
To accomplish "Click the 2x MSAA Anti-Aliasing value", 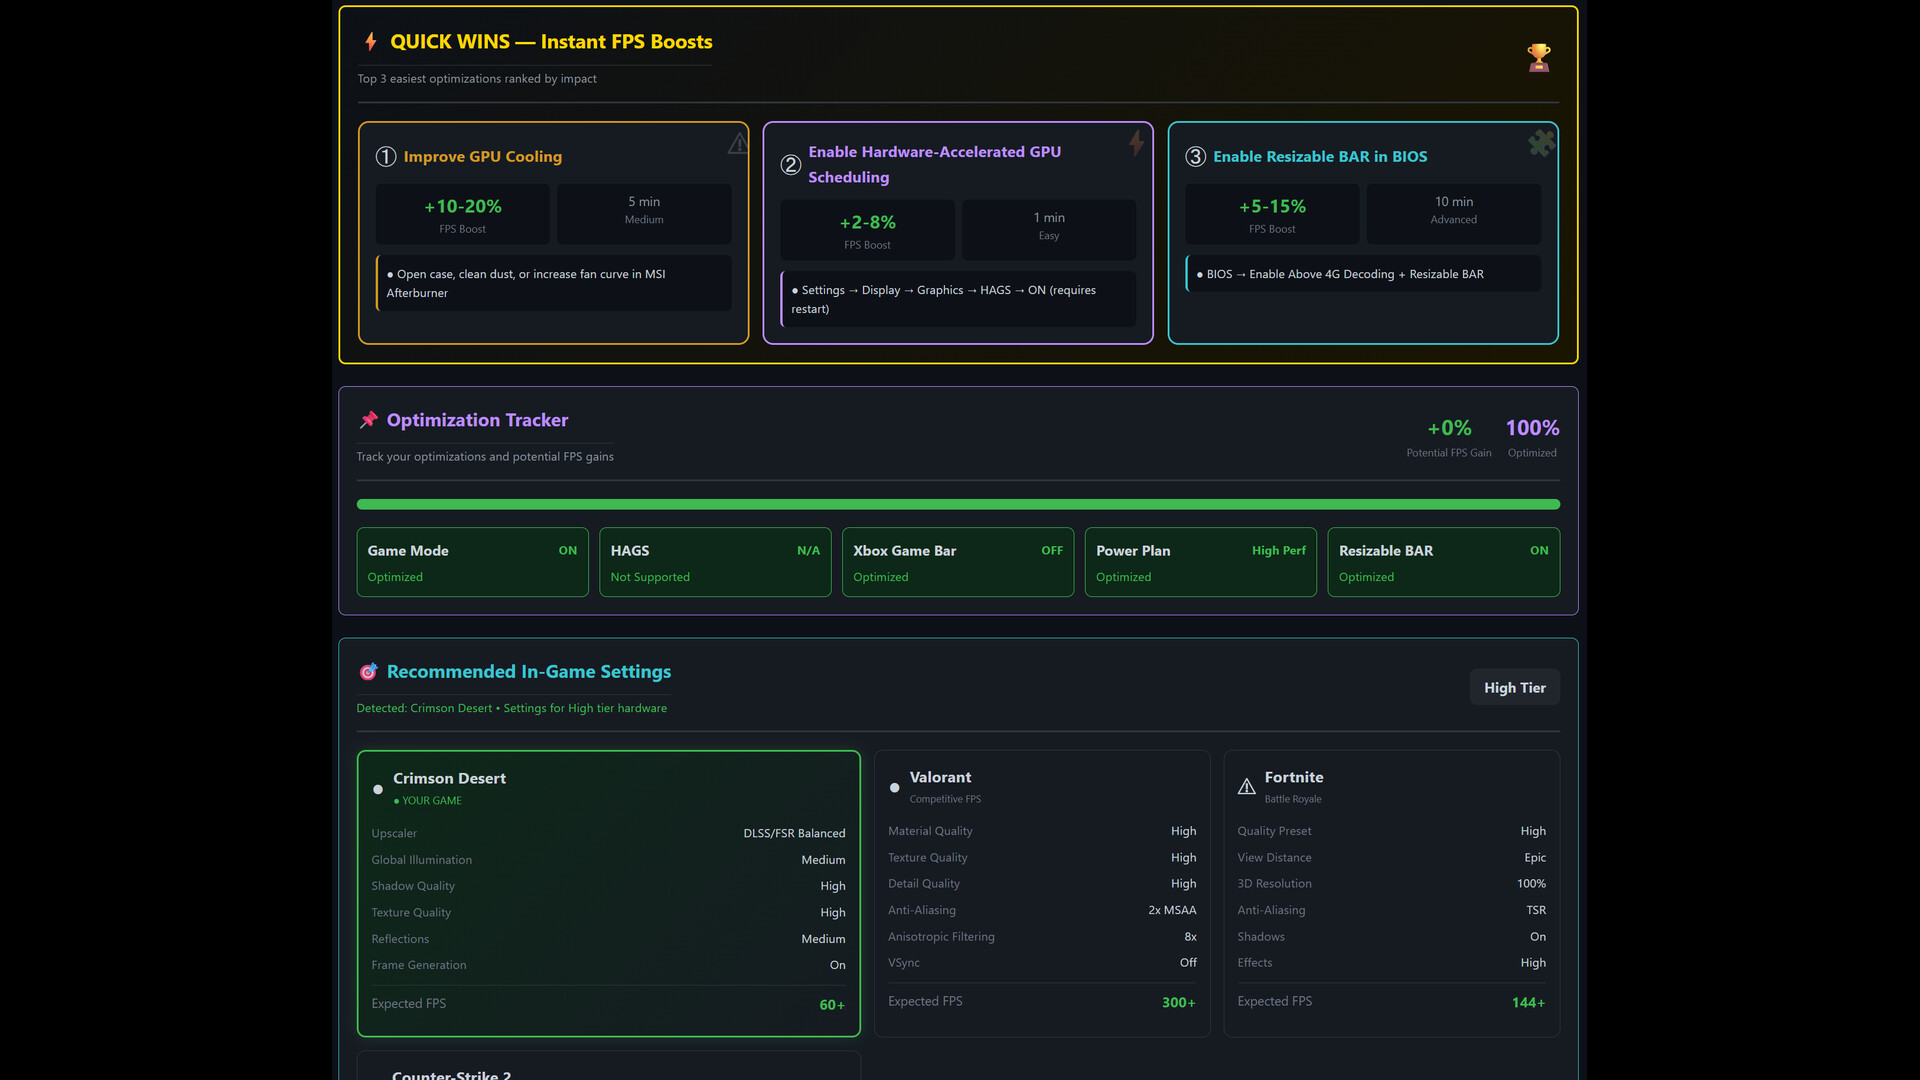I will coord(1172,910).
